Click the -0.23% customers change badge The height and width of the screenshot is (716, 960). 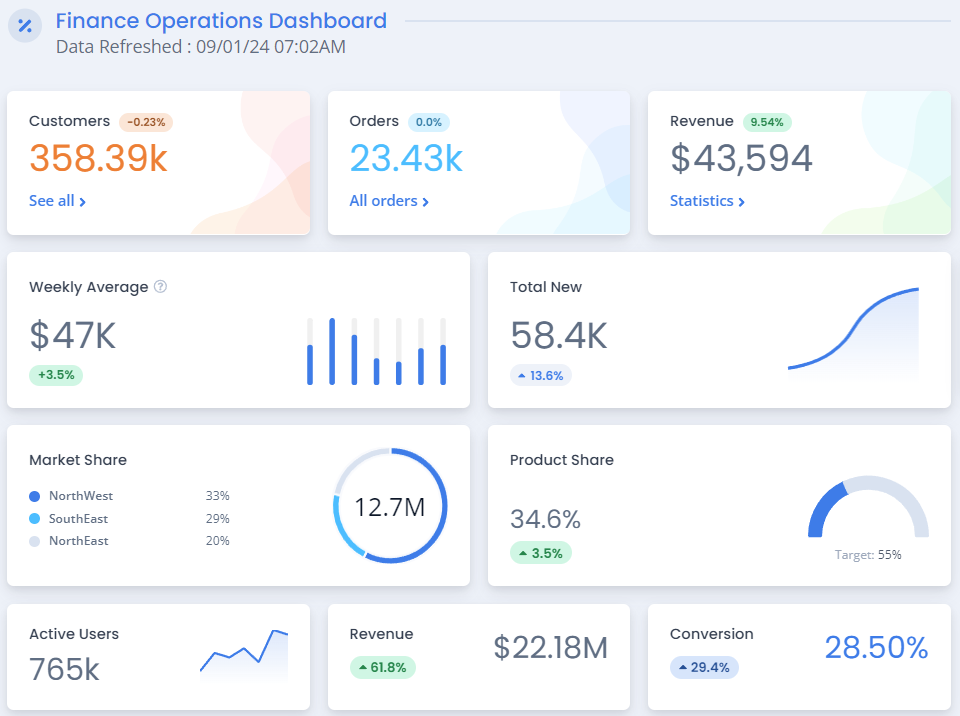point(146,122)
